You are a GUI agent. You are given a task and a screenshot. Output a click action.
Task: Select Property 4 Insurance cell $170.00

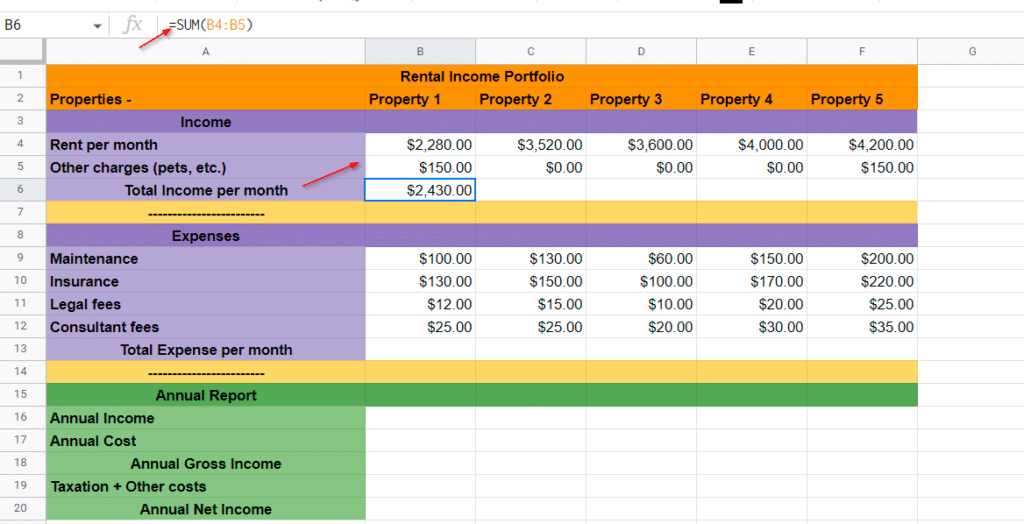click(x=751, y=282)
